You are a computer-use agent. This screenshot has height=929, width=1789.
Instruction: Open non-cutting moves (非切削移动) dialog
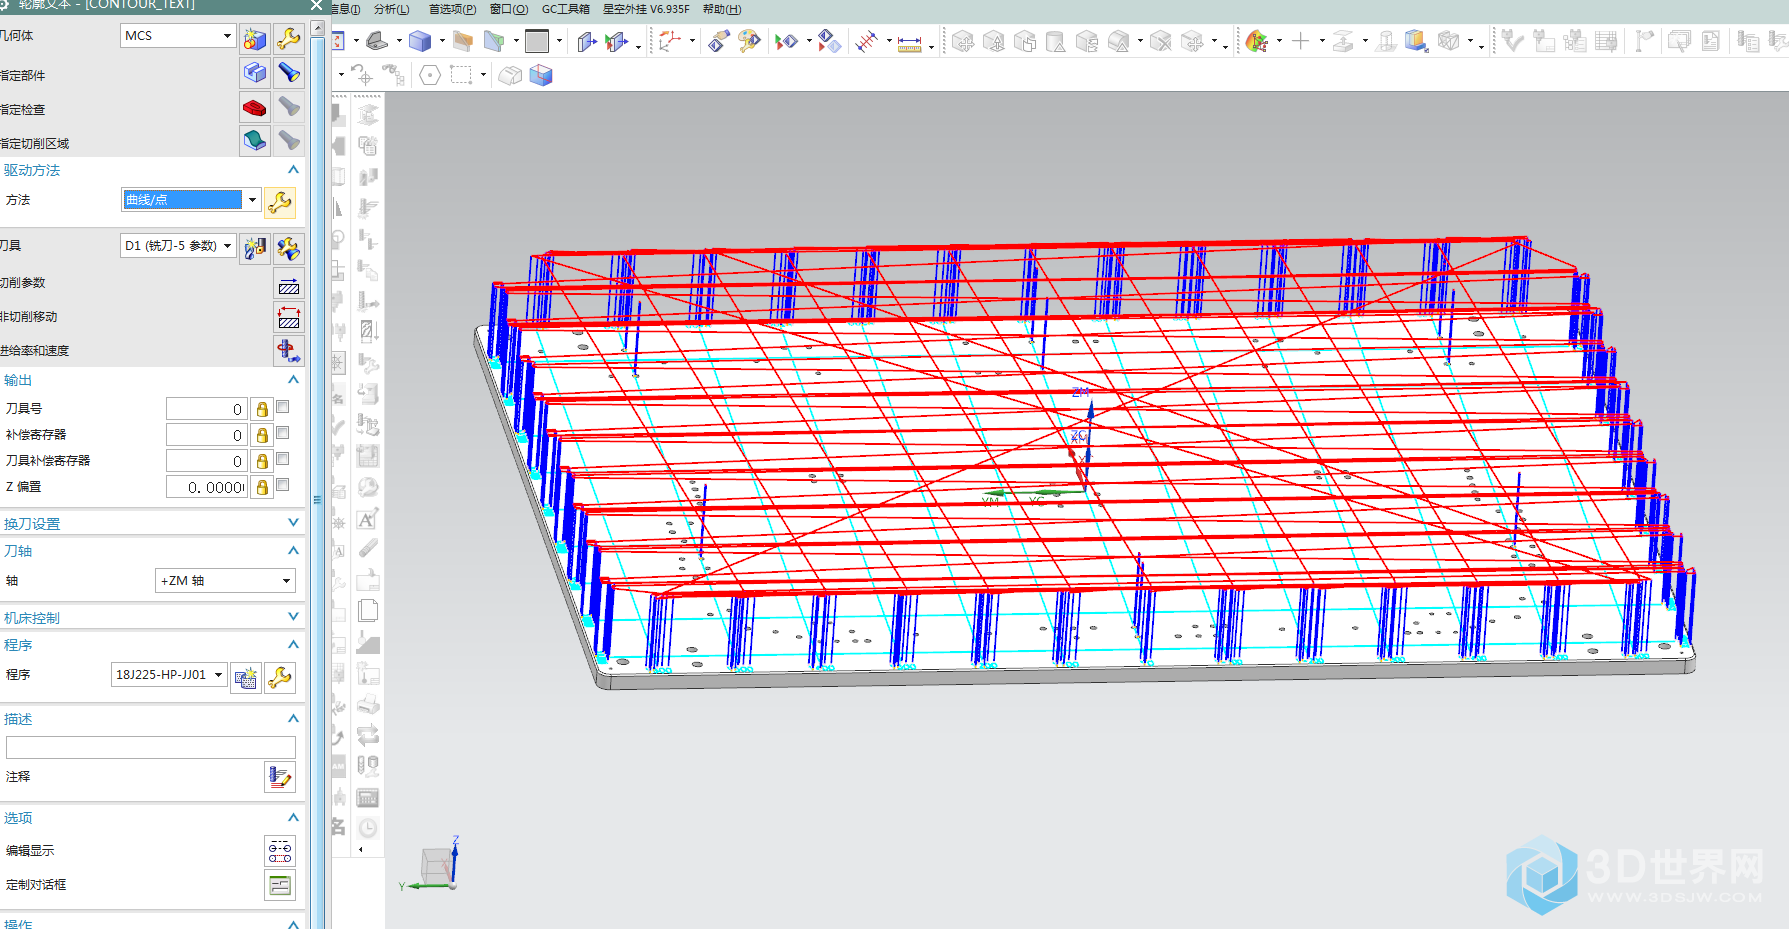click(289, 318)
